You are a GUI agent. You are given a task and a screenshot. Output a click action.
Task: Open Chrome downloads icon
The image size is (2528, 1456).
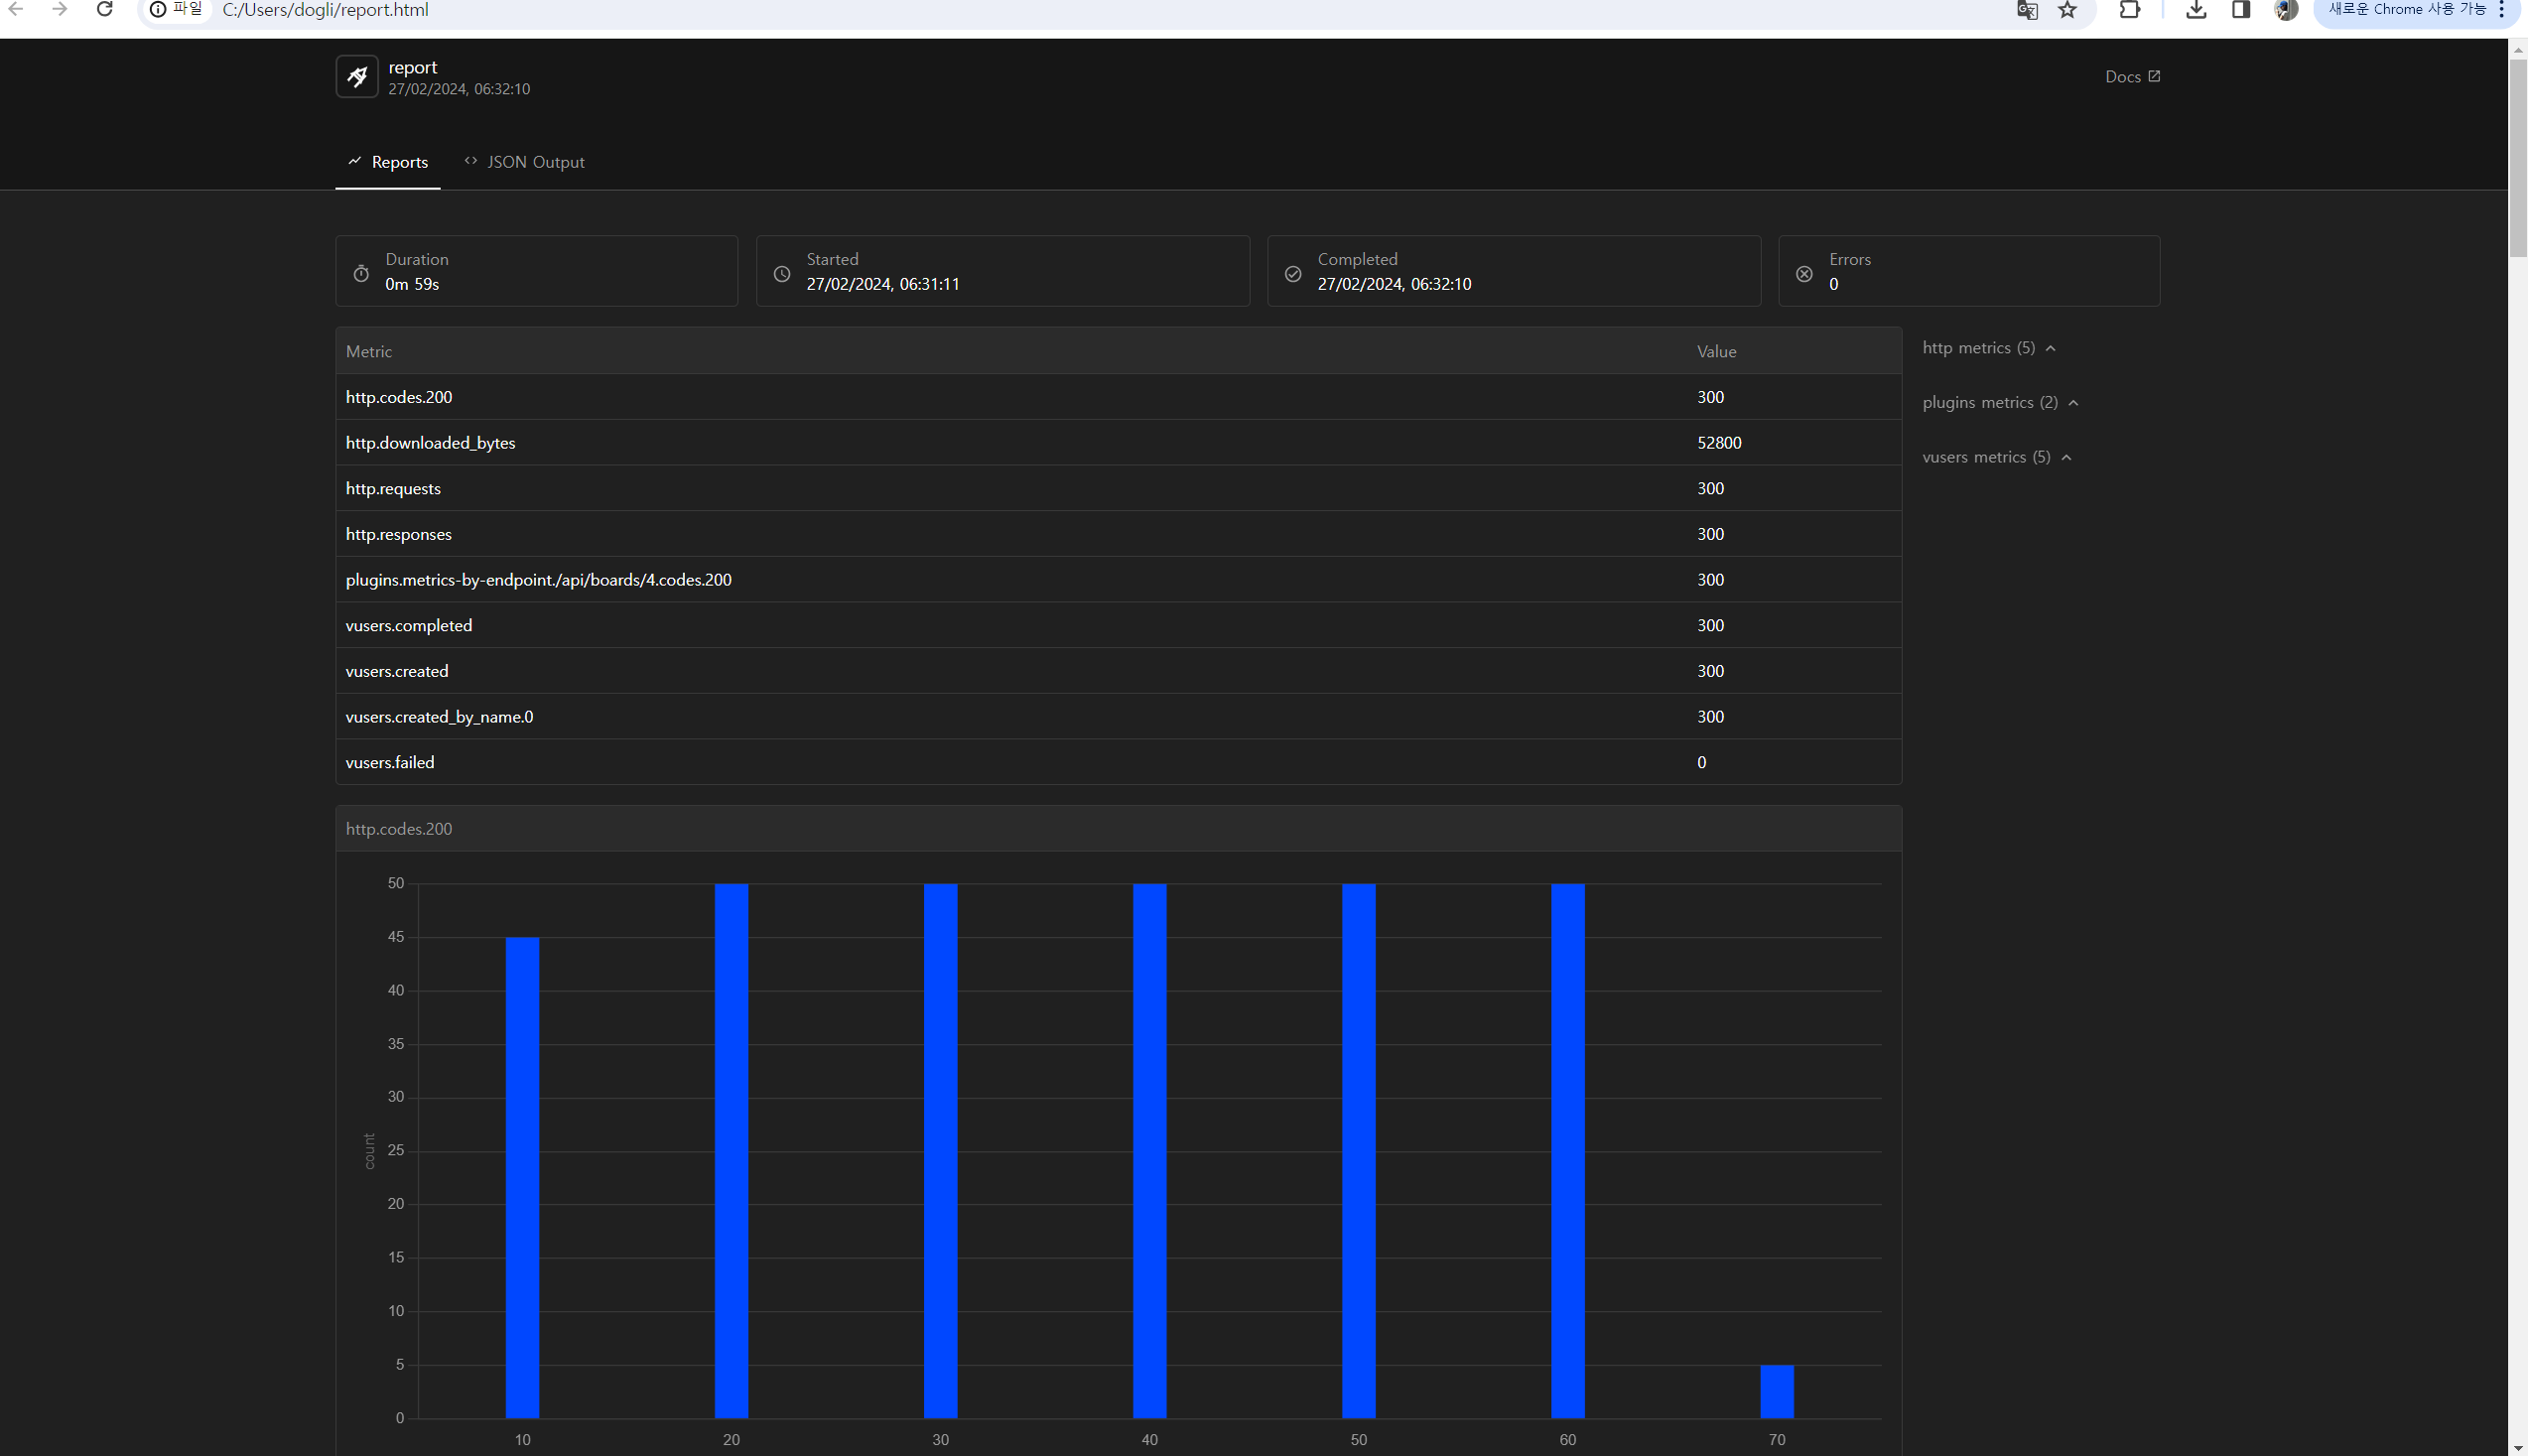pos(2196,10)
